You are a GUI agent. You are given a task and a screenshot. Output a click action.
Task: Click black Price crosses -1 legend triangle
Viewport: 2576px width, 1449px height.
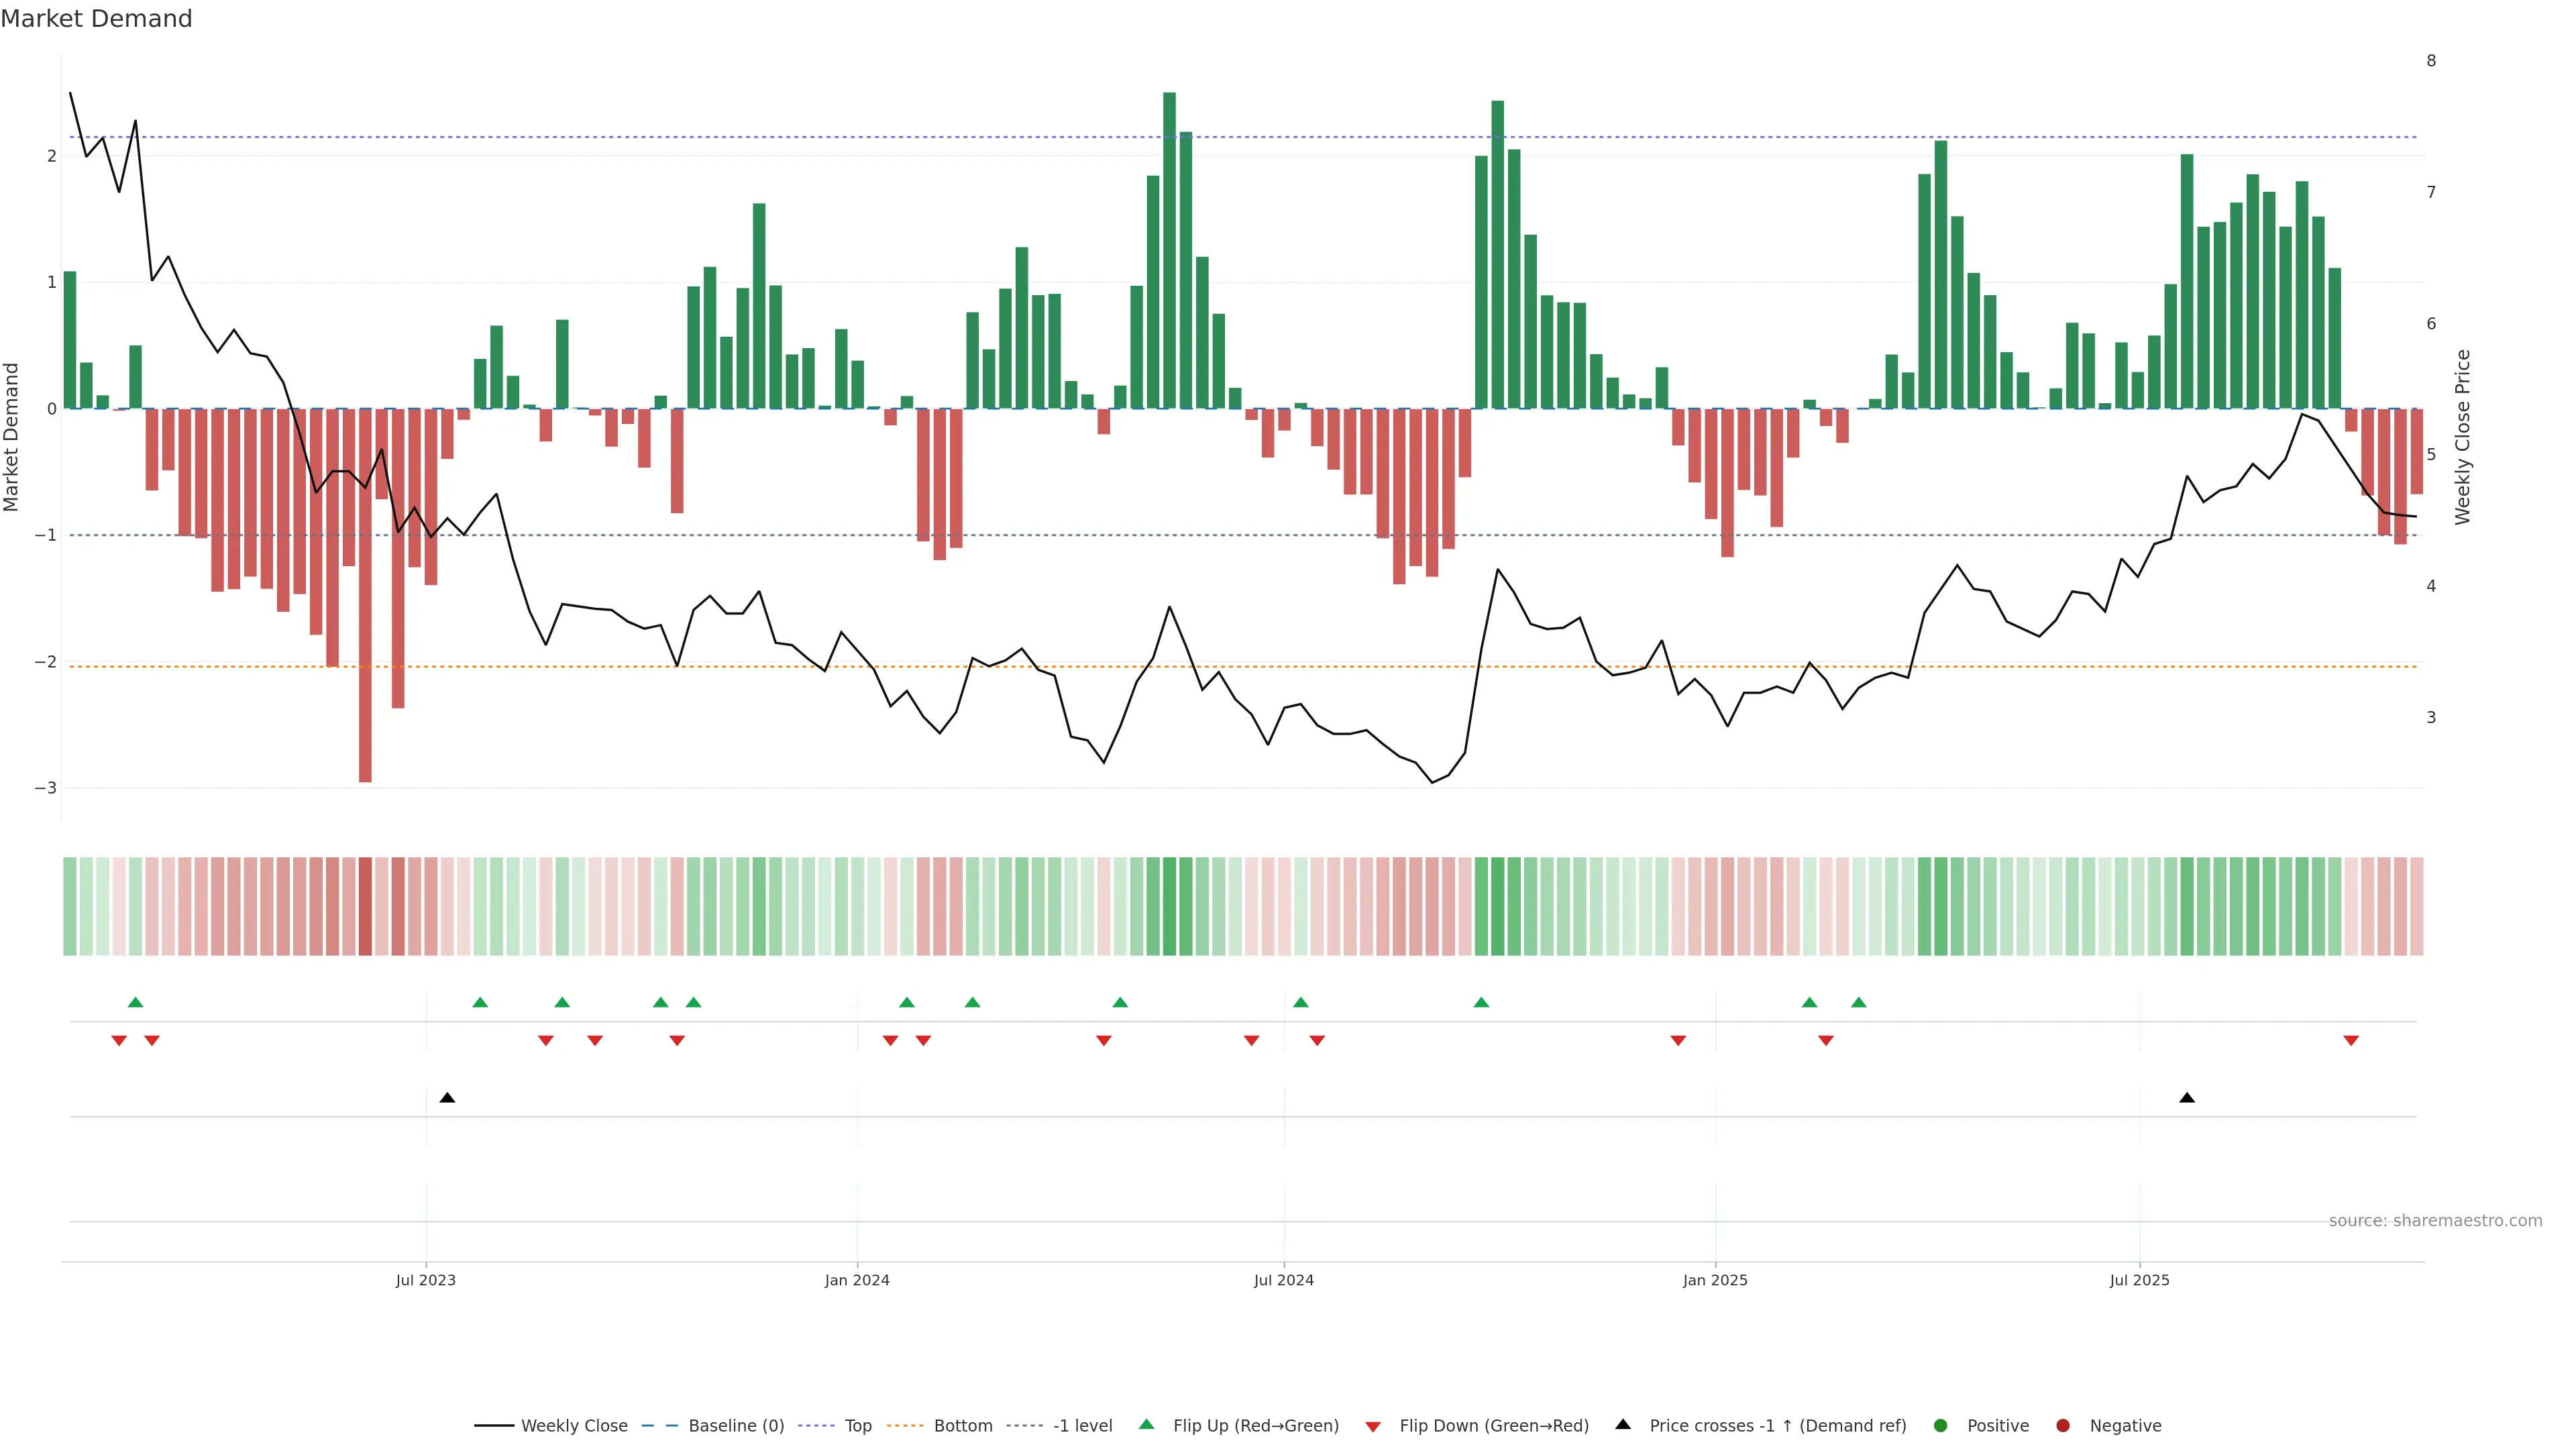(1623, 1425)
